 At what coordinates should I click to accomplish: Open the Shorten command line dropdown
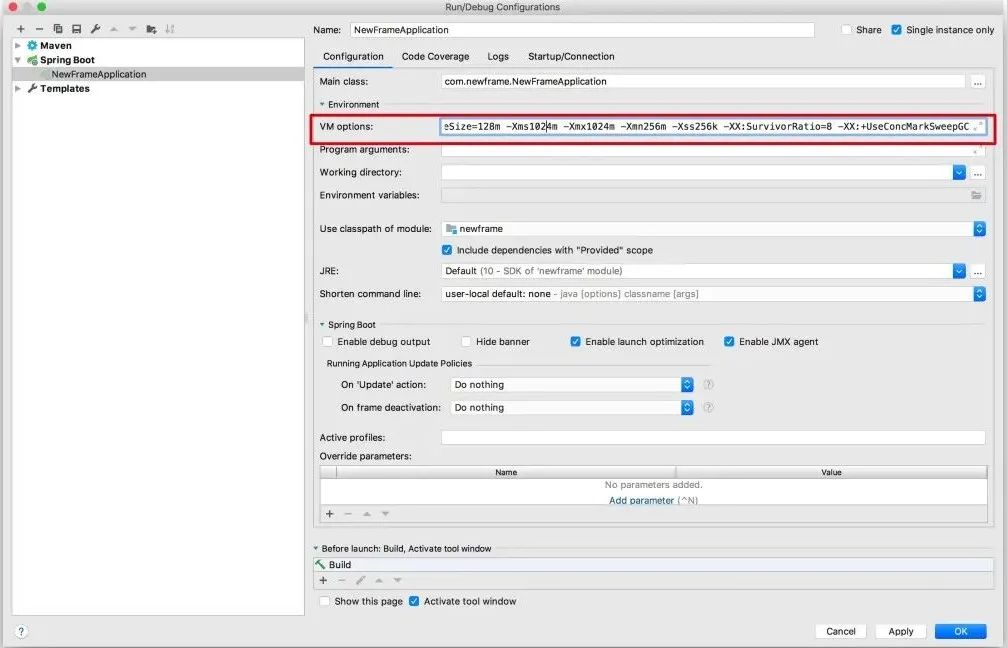coord(979,294)
